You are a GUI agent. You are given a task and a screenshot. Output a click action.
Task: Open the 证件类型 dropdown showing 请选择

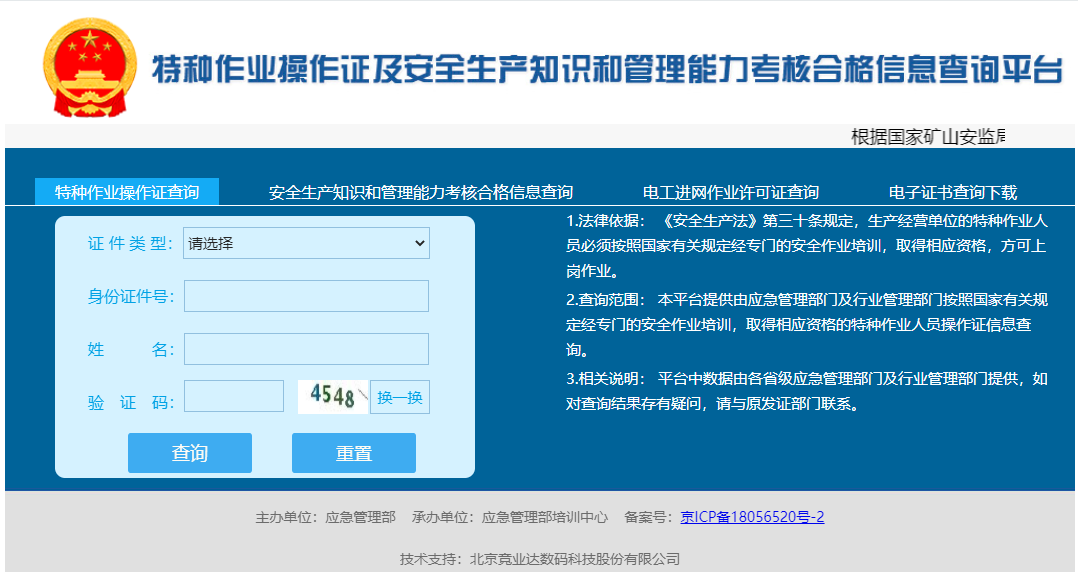[x=306, y=243]
